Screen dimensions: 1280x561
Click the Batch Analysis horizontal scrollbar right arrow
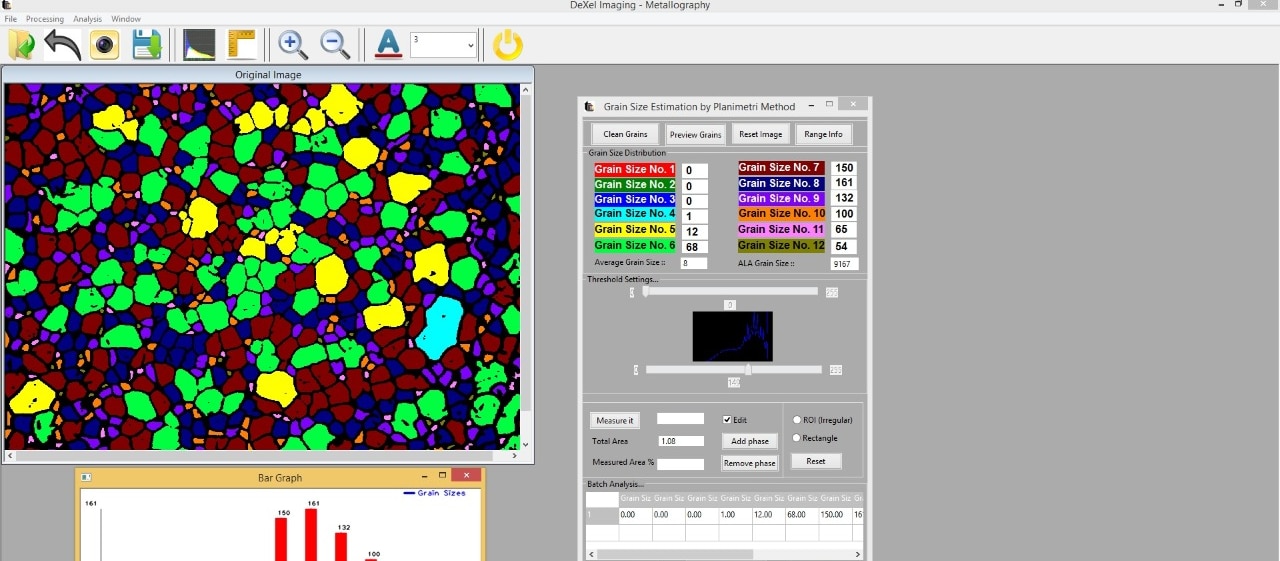(x=857, y=554)
